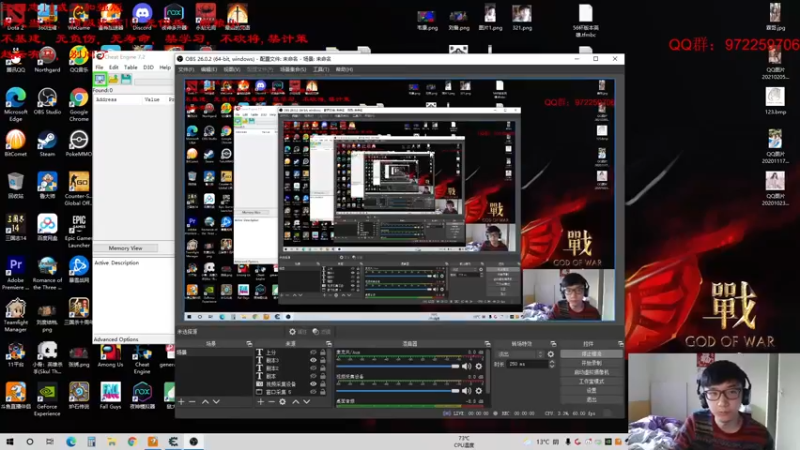Open Epic Games Launcher desktop icon
Screen dimensions: 800x450
pos(79,232)
